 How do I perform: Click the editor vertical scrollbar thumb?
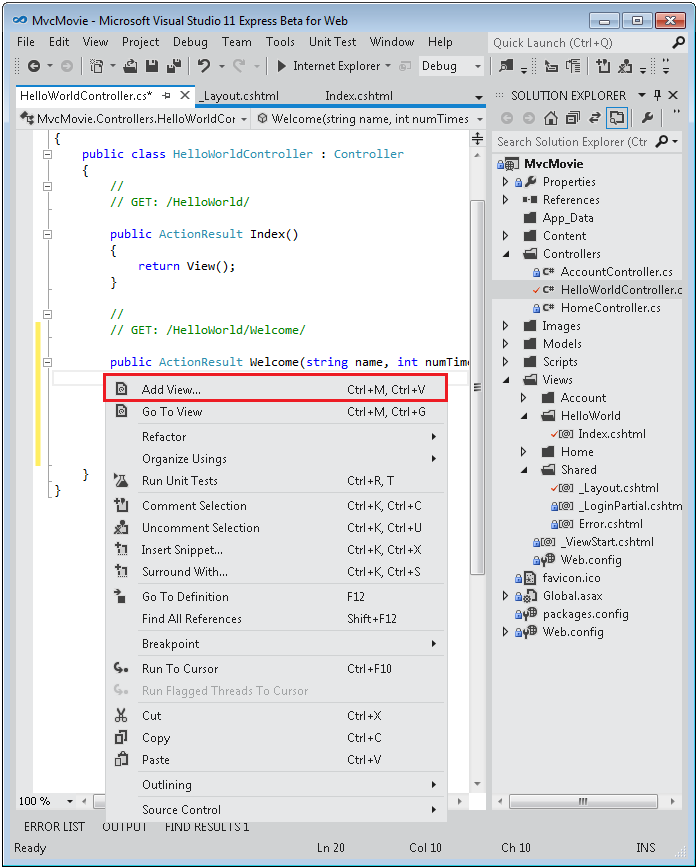click(477, 388)
